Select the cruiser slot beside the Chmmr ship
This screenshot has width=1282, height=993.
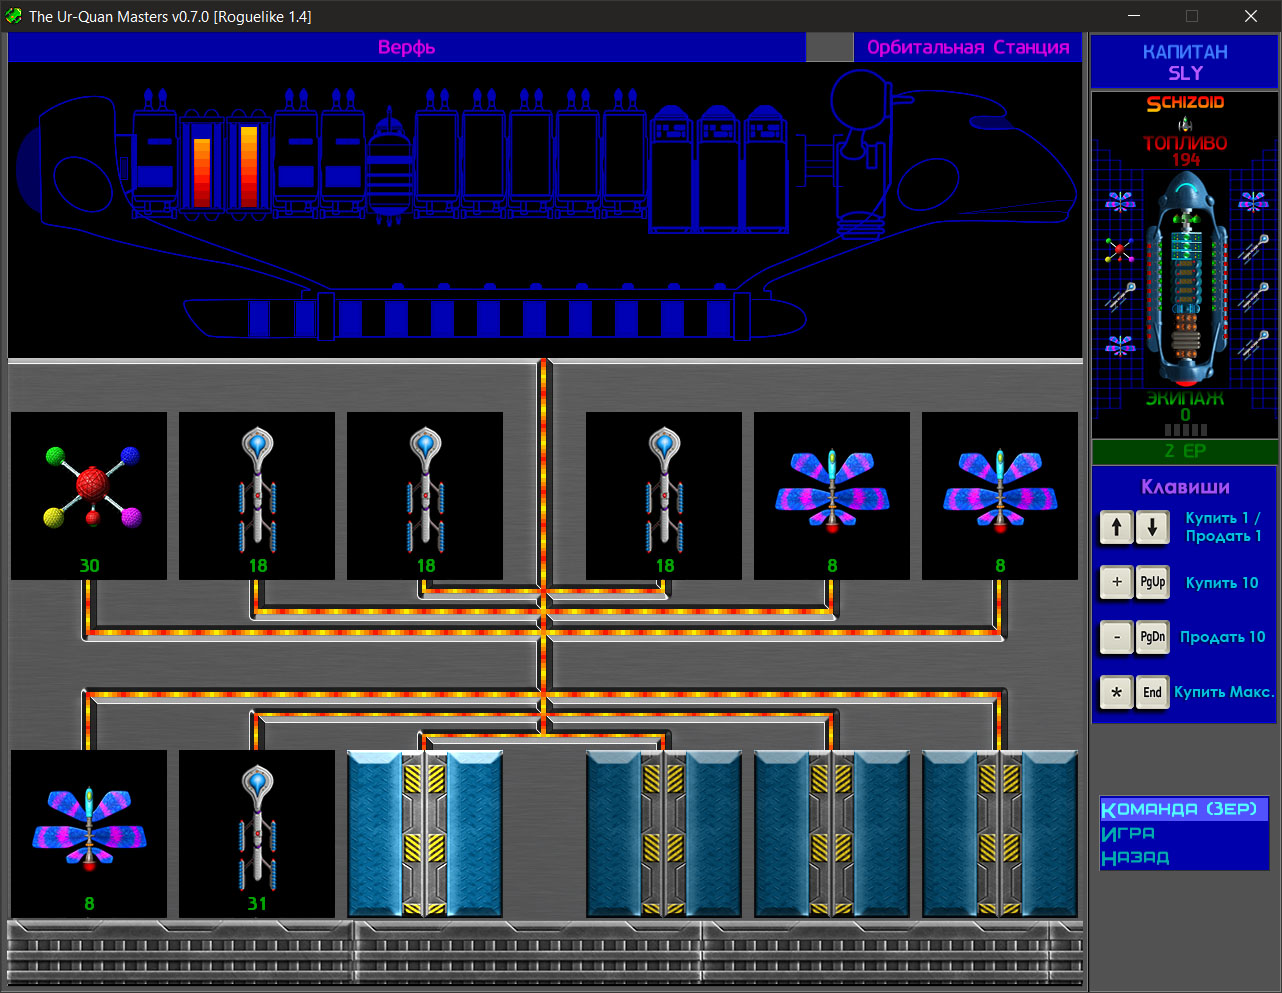pos(257,496)
